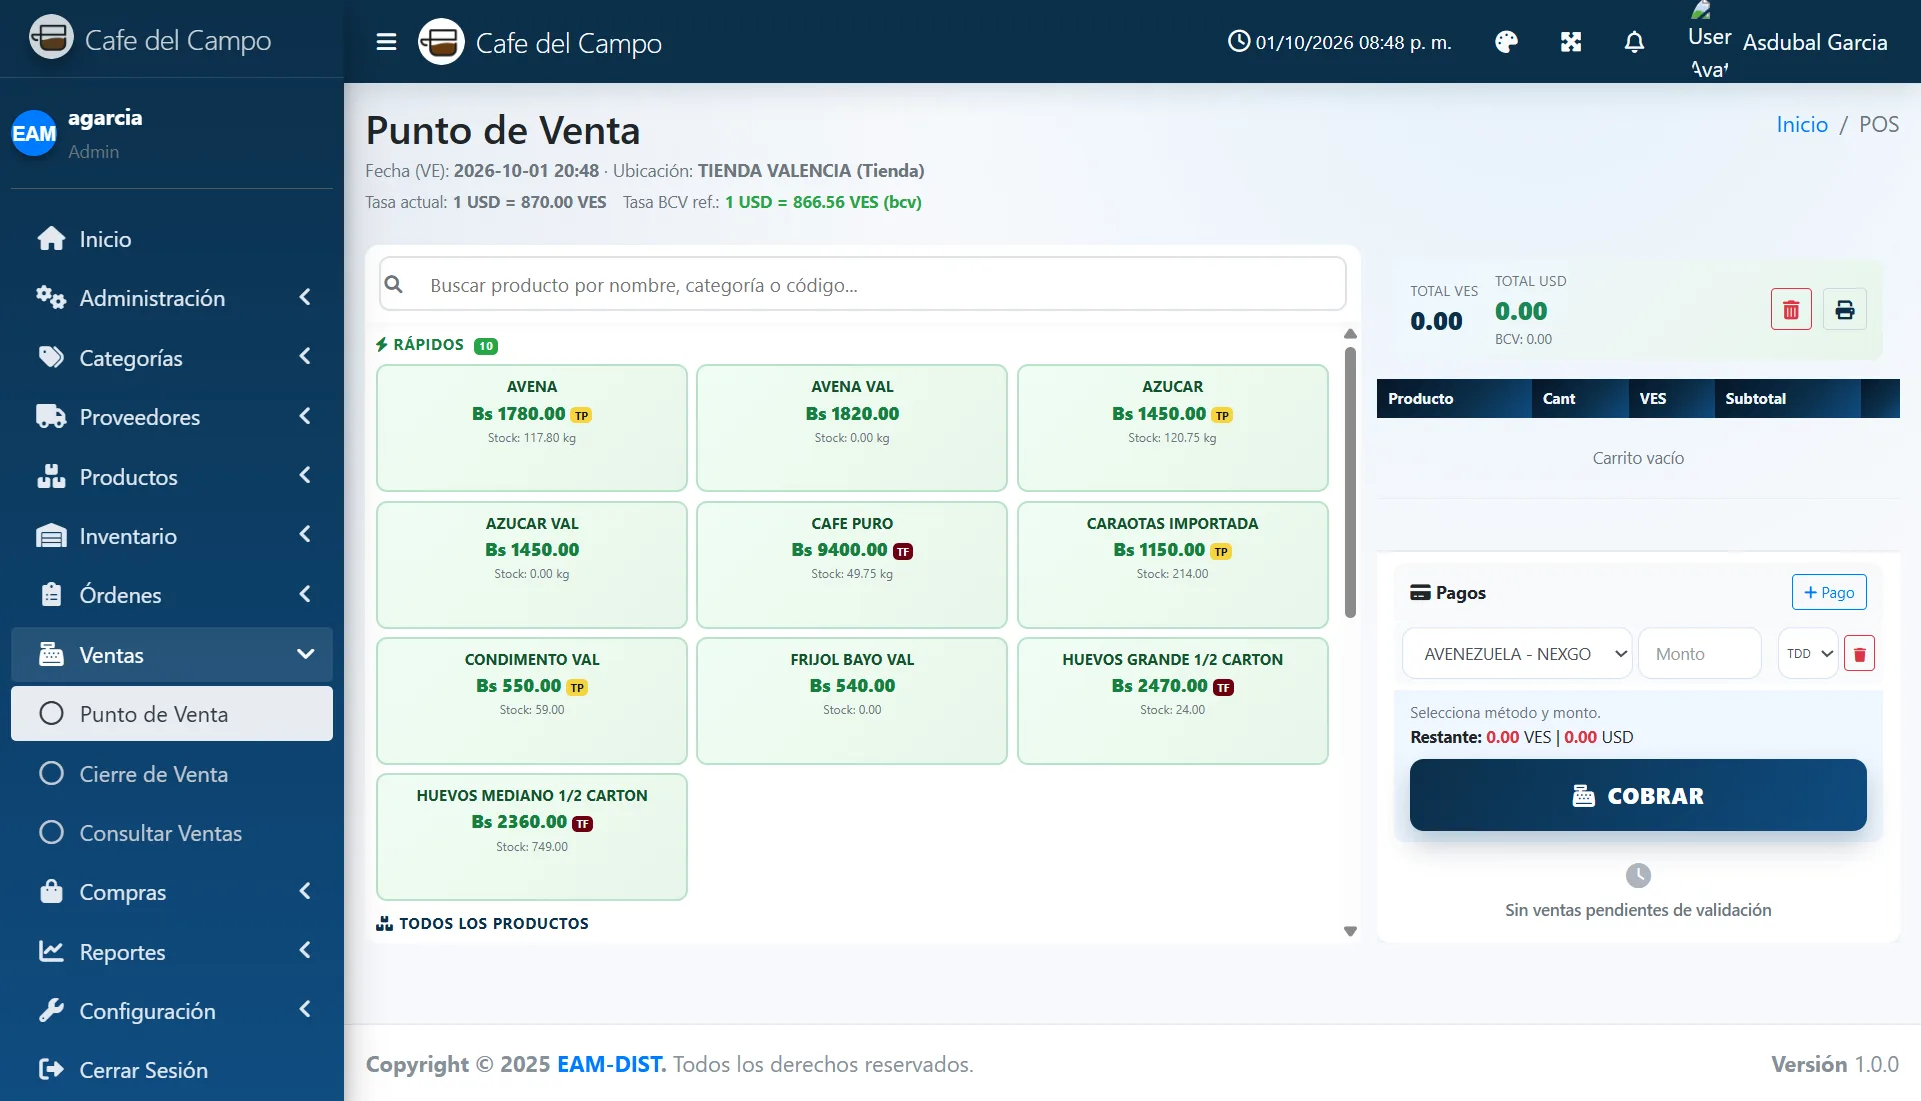Open the color theme palette icon
1921x1101 pixels.
pyautogui.click(x=1506, y=42)
